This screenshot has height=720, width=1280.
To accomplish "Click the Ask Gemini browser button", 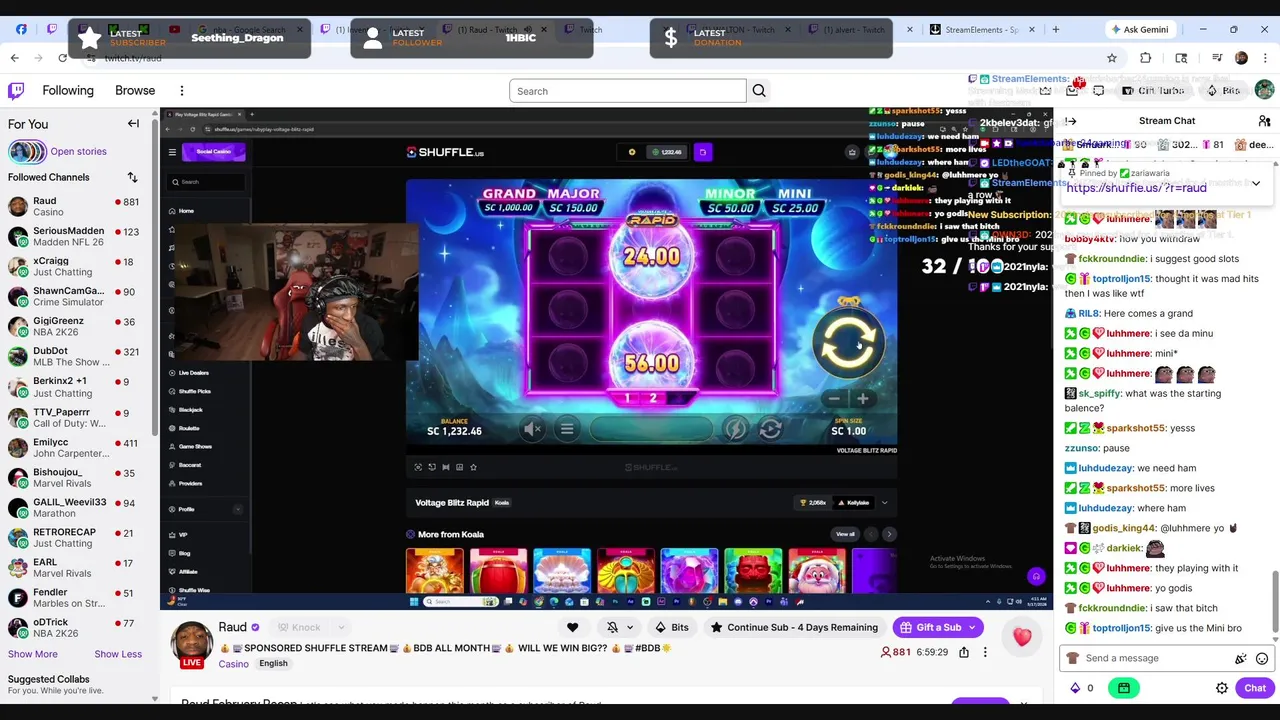I will pyautogui.click(x=1139, y=30).
